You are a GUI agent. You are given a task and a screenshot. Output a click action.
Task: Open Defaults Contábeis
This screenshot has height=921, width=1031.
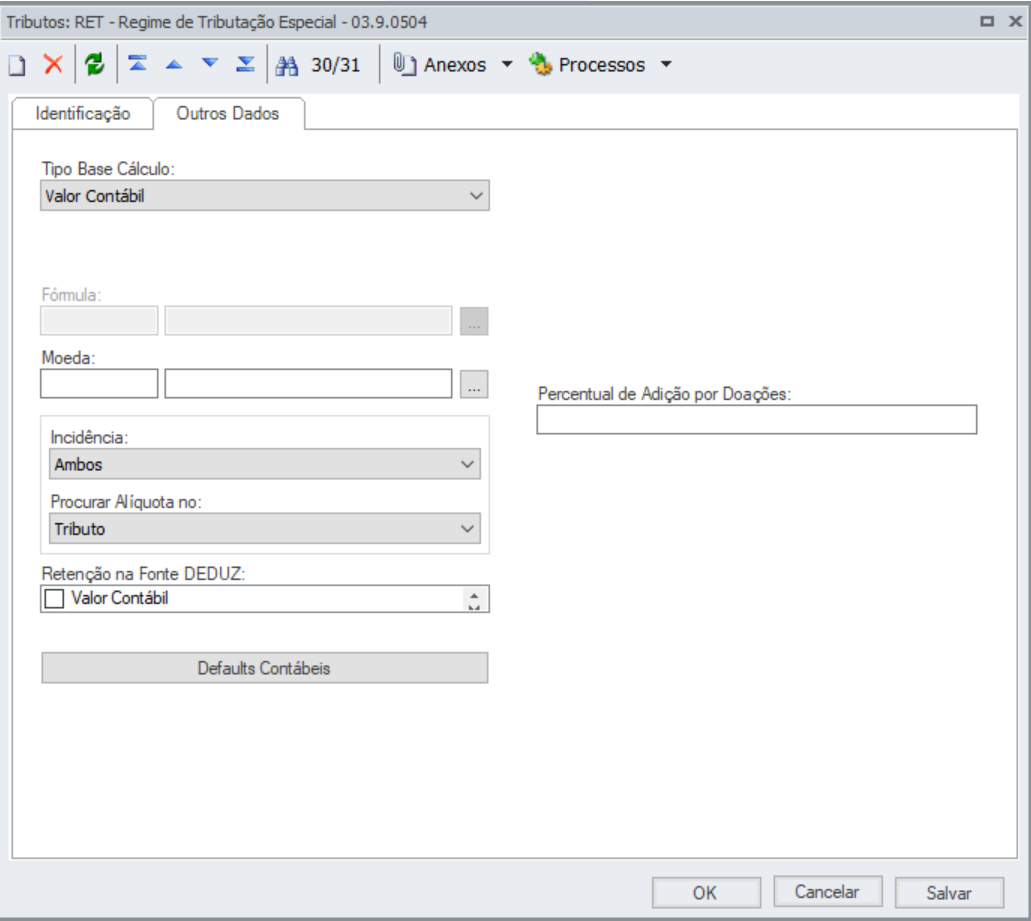coord(265,668)
